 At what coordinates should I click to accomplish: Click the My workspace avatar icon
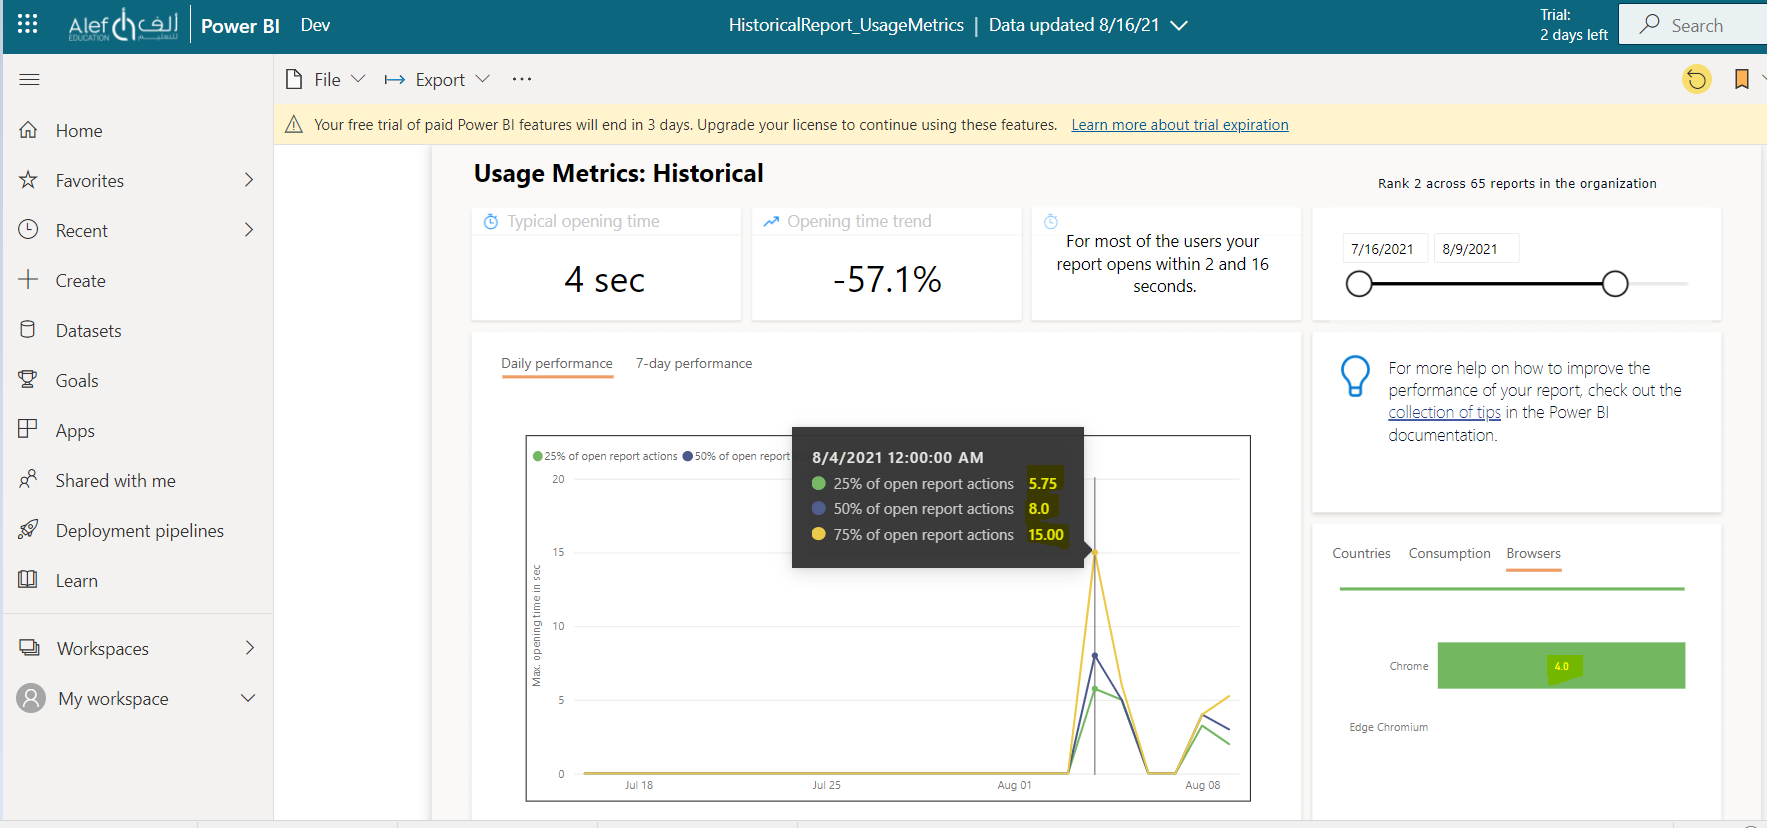tap(31, 698)
